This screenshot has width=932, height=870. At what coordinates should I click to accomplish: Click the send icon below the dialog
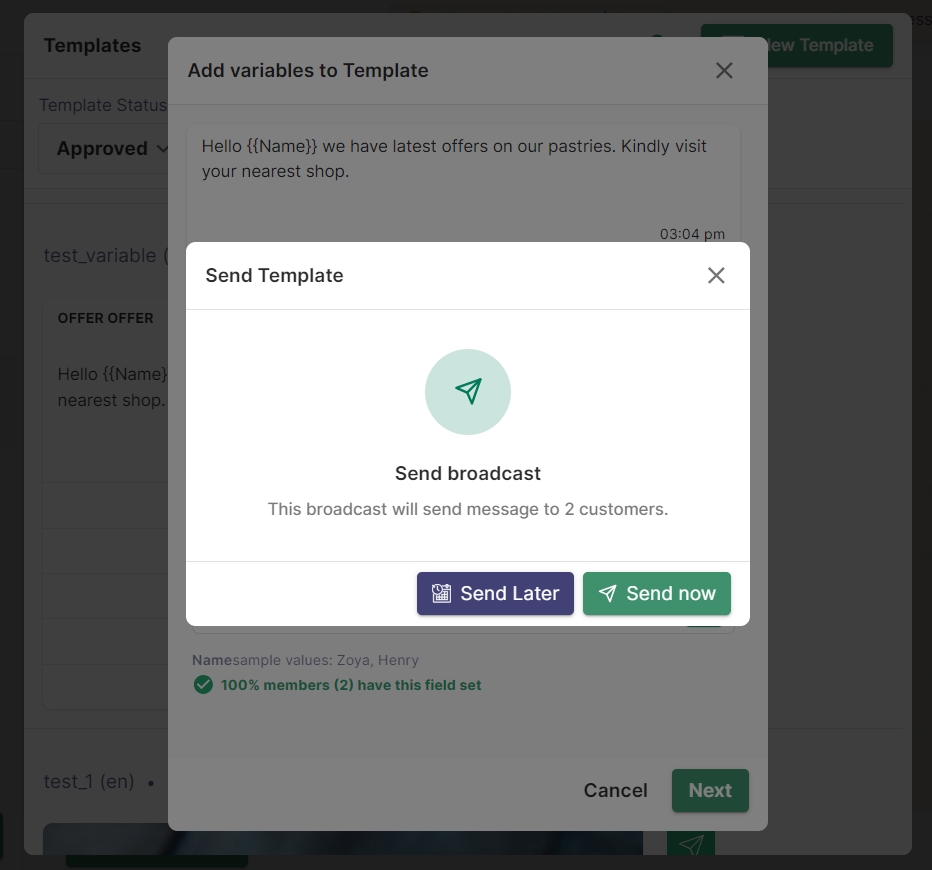tap(691, 845)
